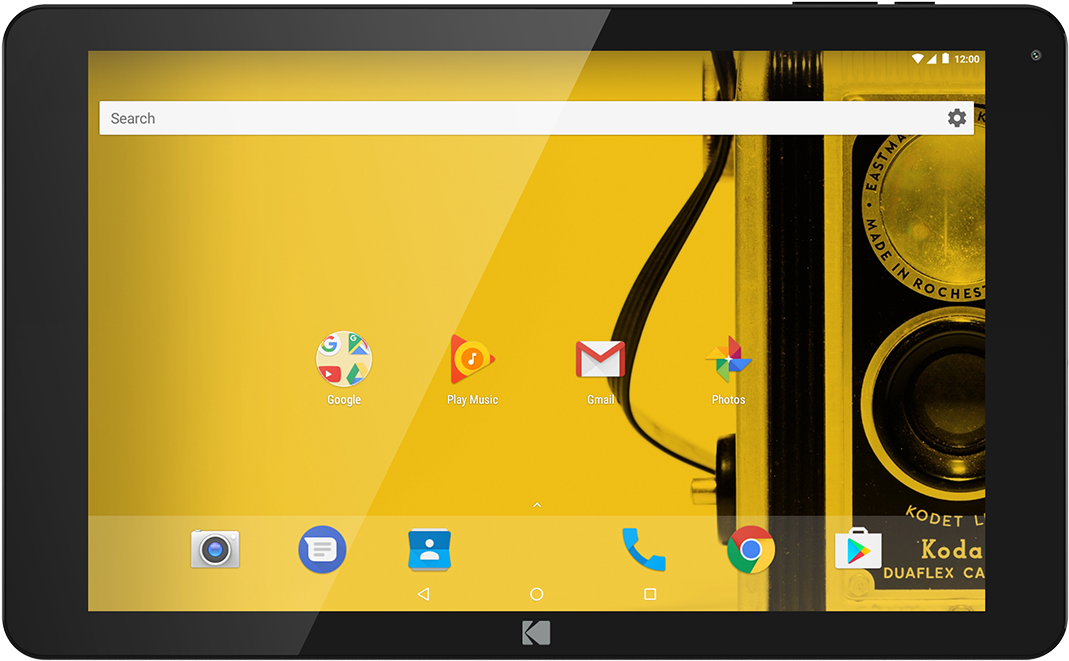Viewport: 1069px width, 661px height.
Task: Open the Messages app in dock
Action: 322,549
